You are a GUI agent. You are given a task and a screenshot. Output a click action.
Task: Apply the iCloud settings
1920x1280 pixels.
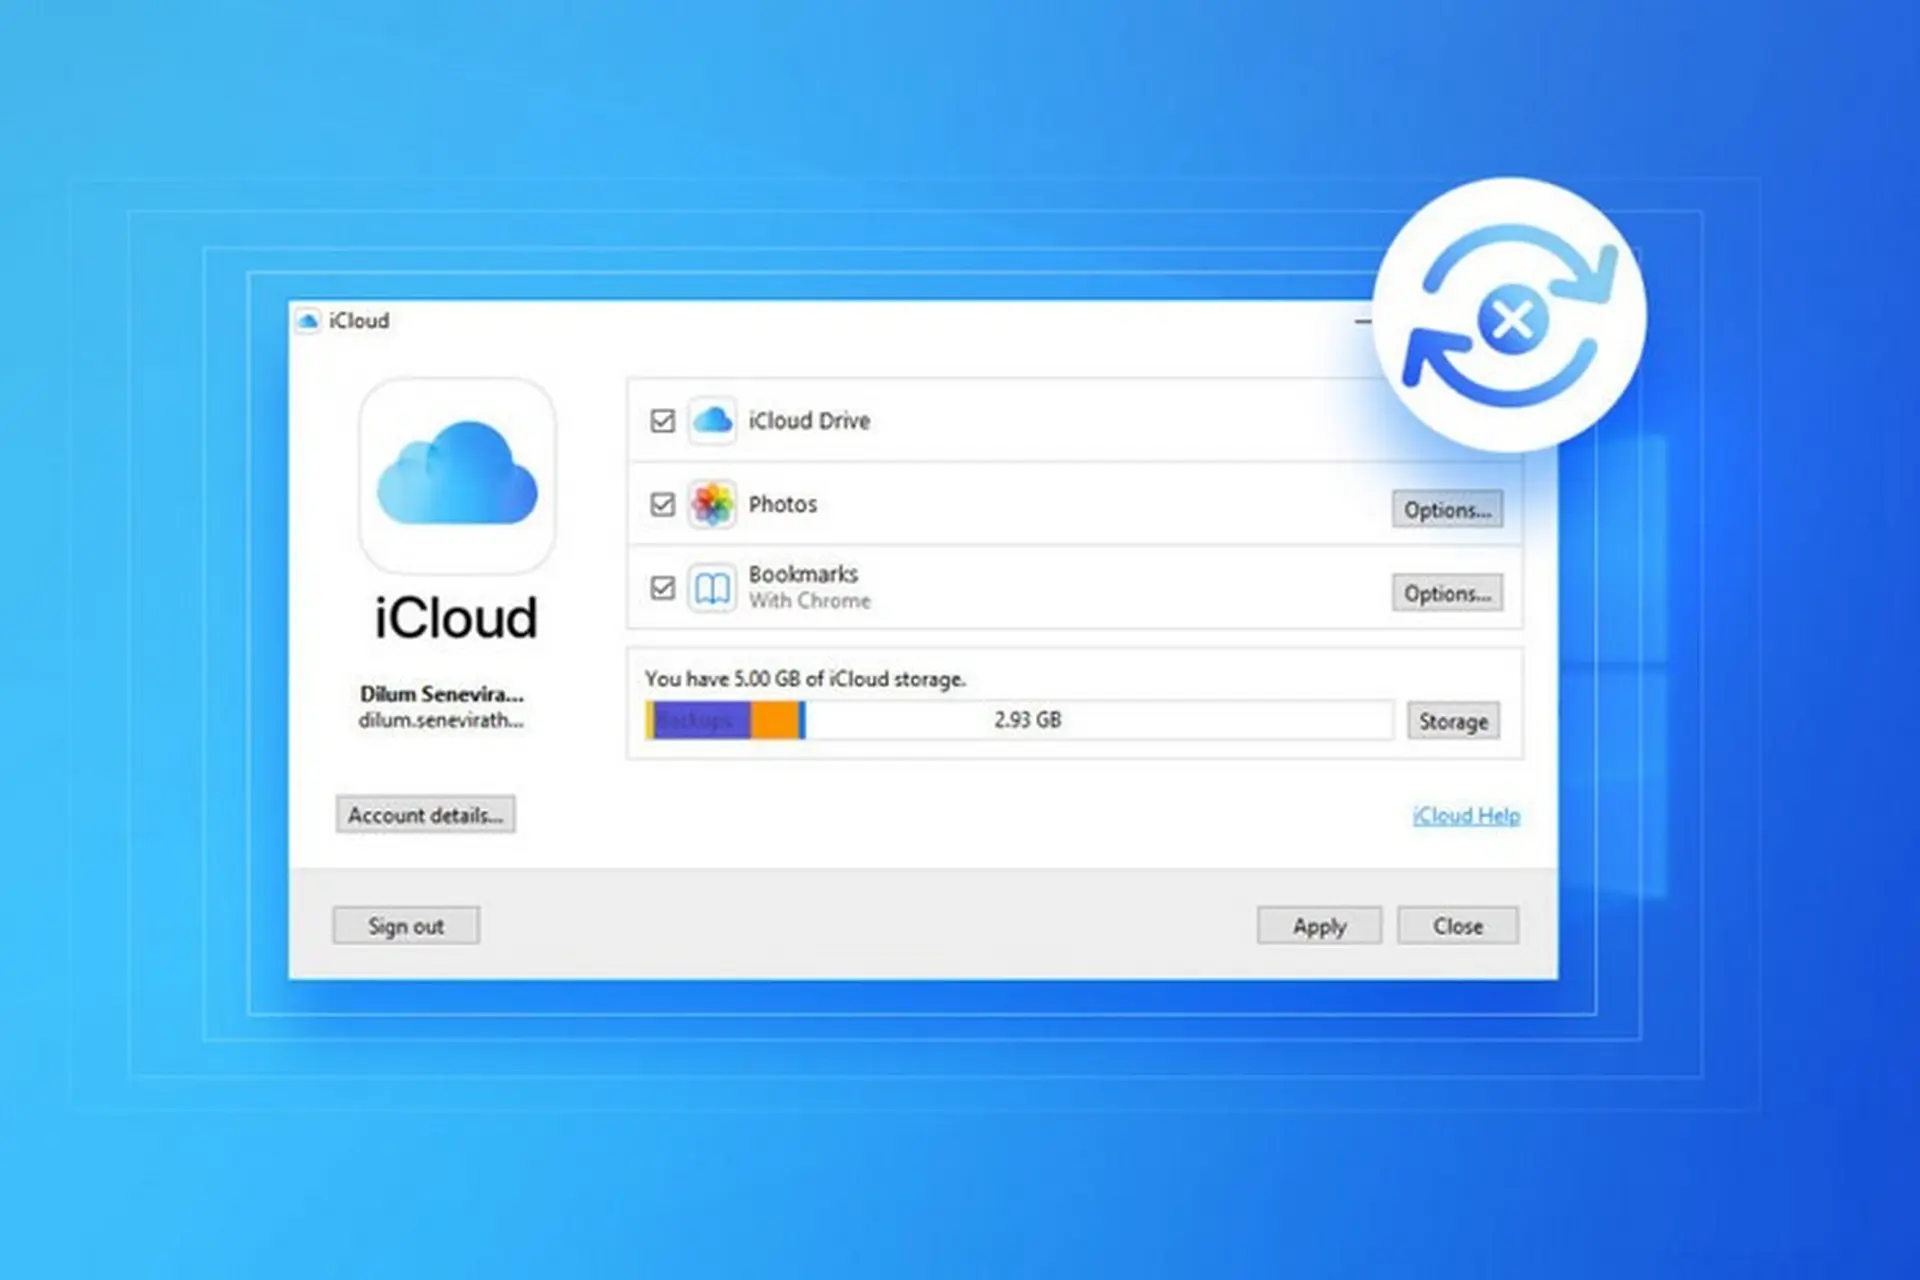point(1319,926)
